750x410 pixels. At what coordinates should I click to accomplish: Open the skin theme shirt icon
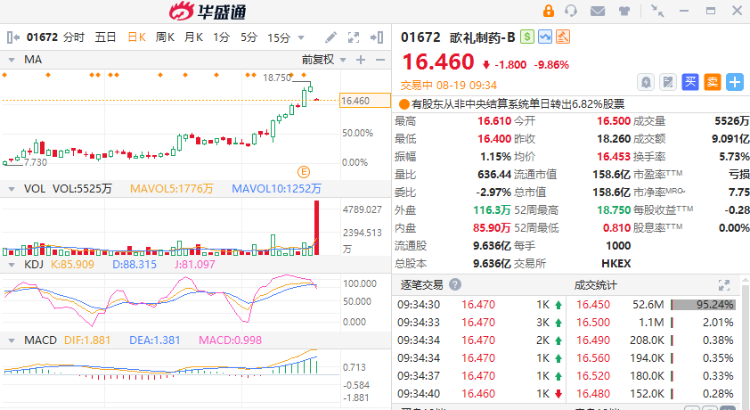[624, 11]
